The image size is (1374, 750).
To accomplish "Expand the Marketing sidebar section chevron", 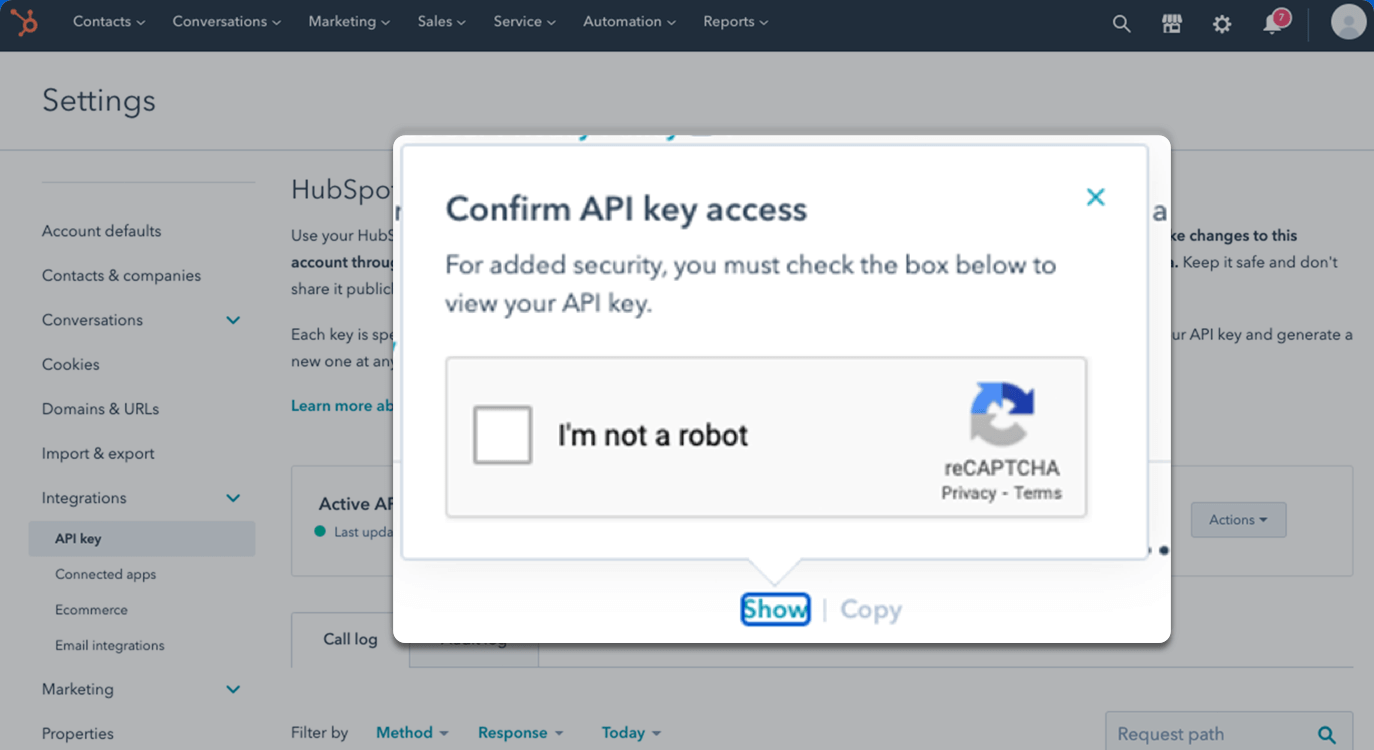I will pos(233,689).
